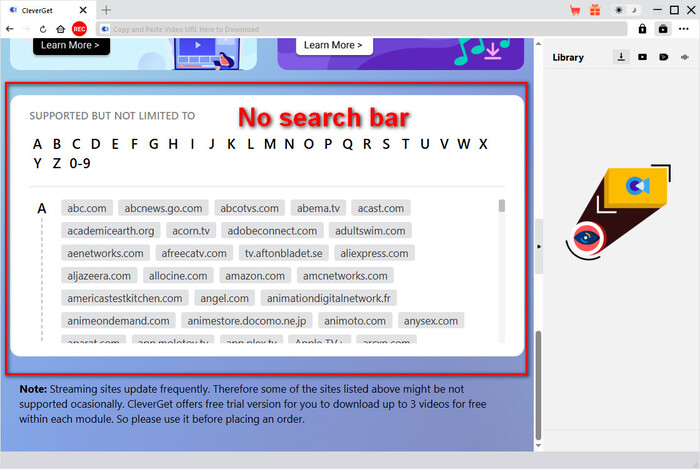Screen dimensions: 700x469
Task: Switch to the light theme sun icon
Action: click(x=619, y=10)
